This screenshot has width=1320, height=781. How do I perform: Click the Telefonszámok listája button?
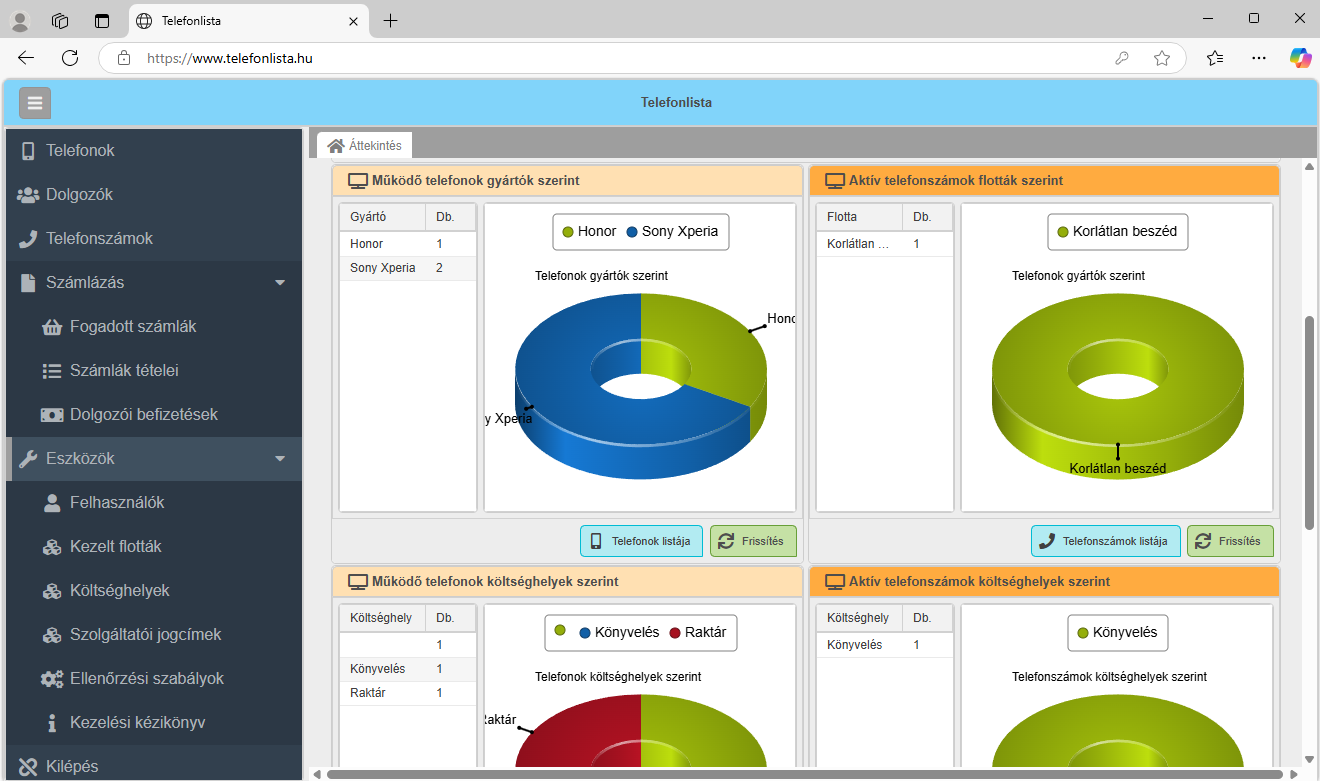click(1105, 541)
